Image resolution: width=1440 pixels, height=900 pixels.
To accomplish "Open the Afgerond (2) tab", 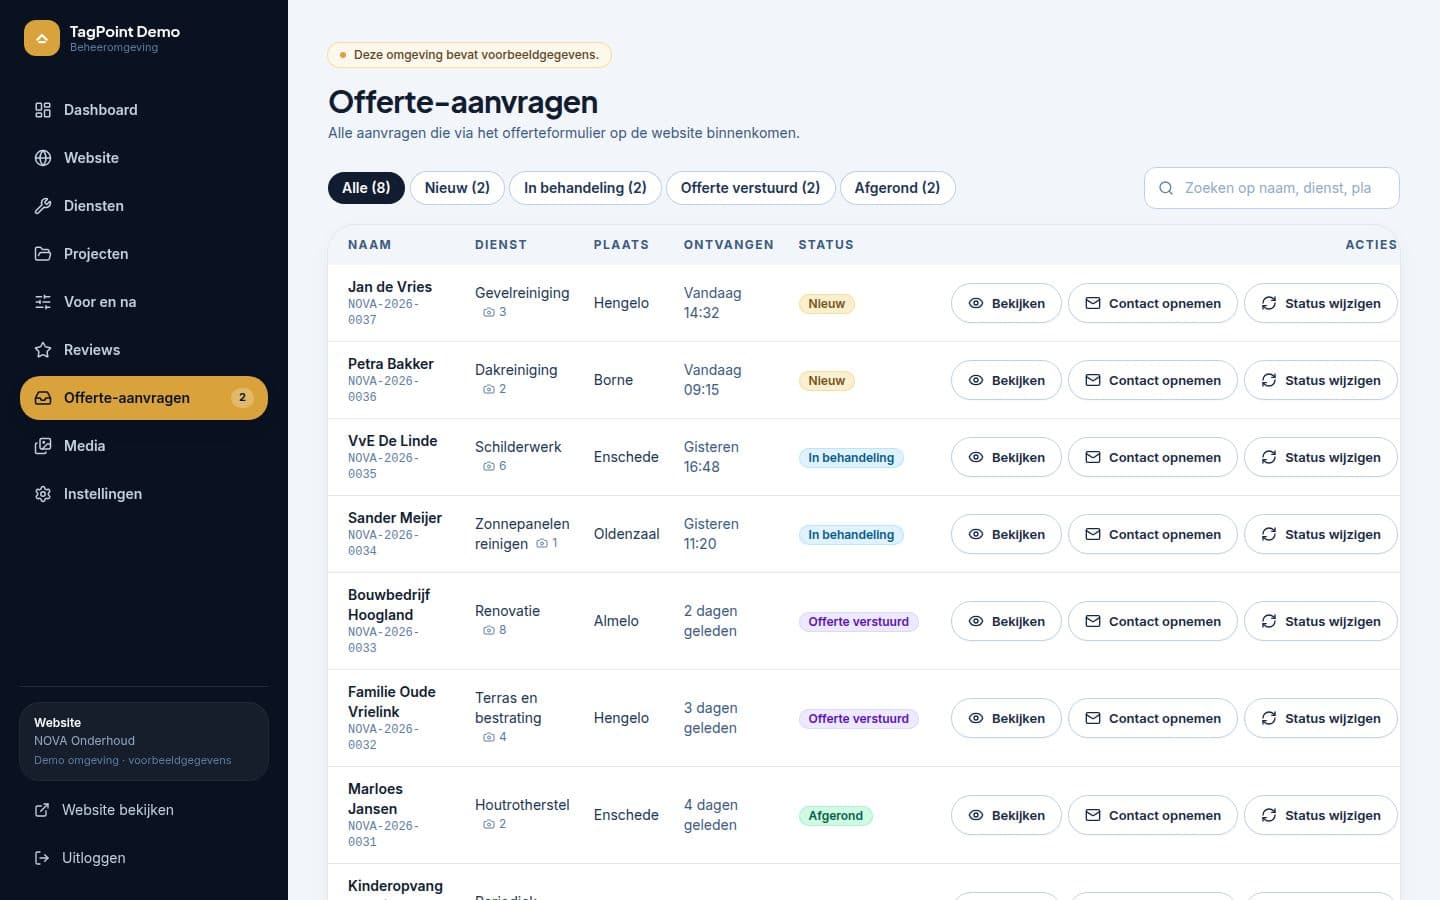I will pos(897,188).
